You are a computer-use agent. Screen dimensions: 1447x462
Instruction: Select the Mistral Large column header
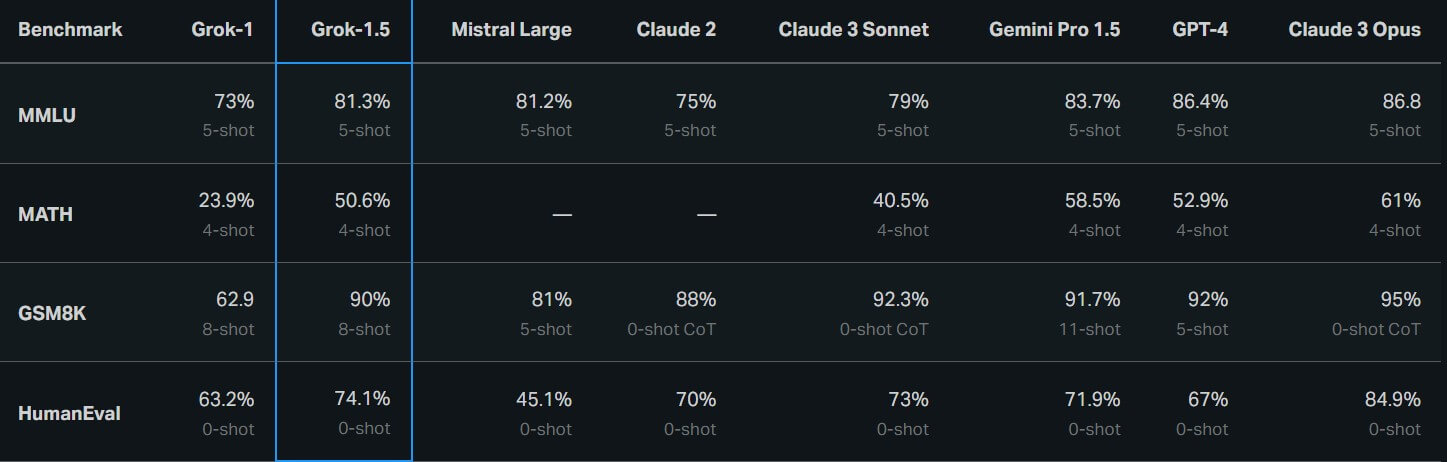tap(511, 30)
